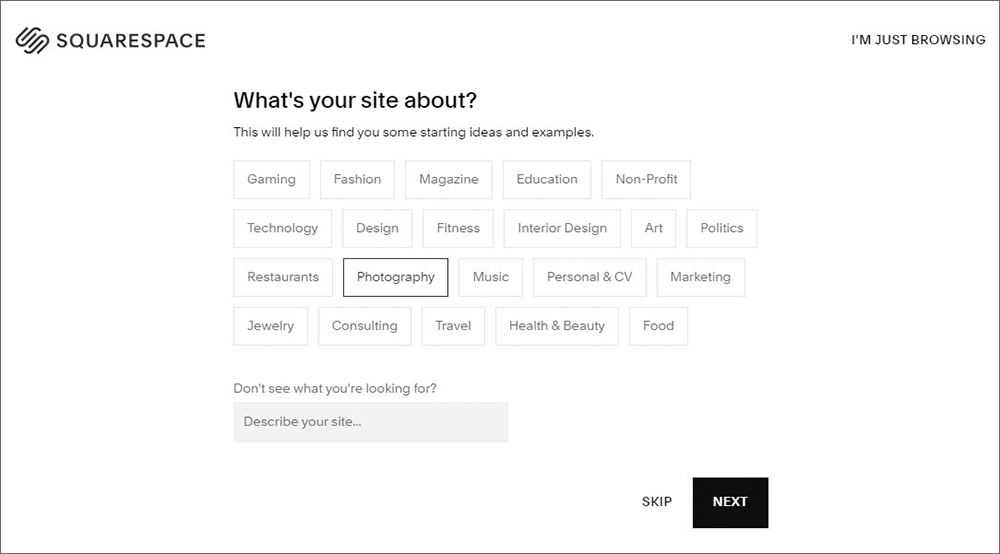
Task: Toggle the Magazine option
Action: pyautogui.click(x=448, y=179)
